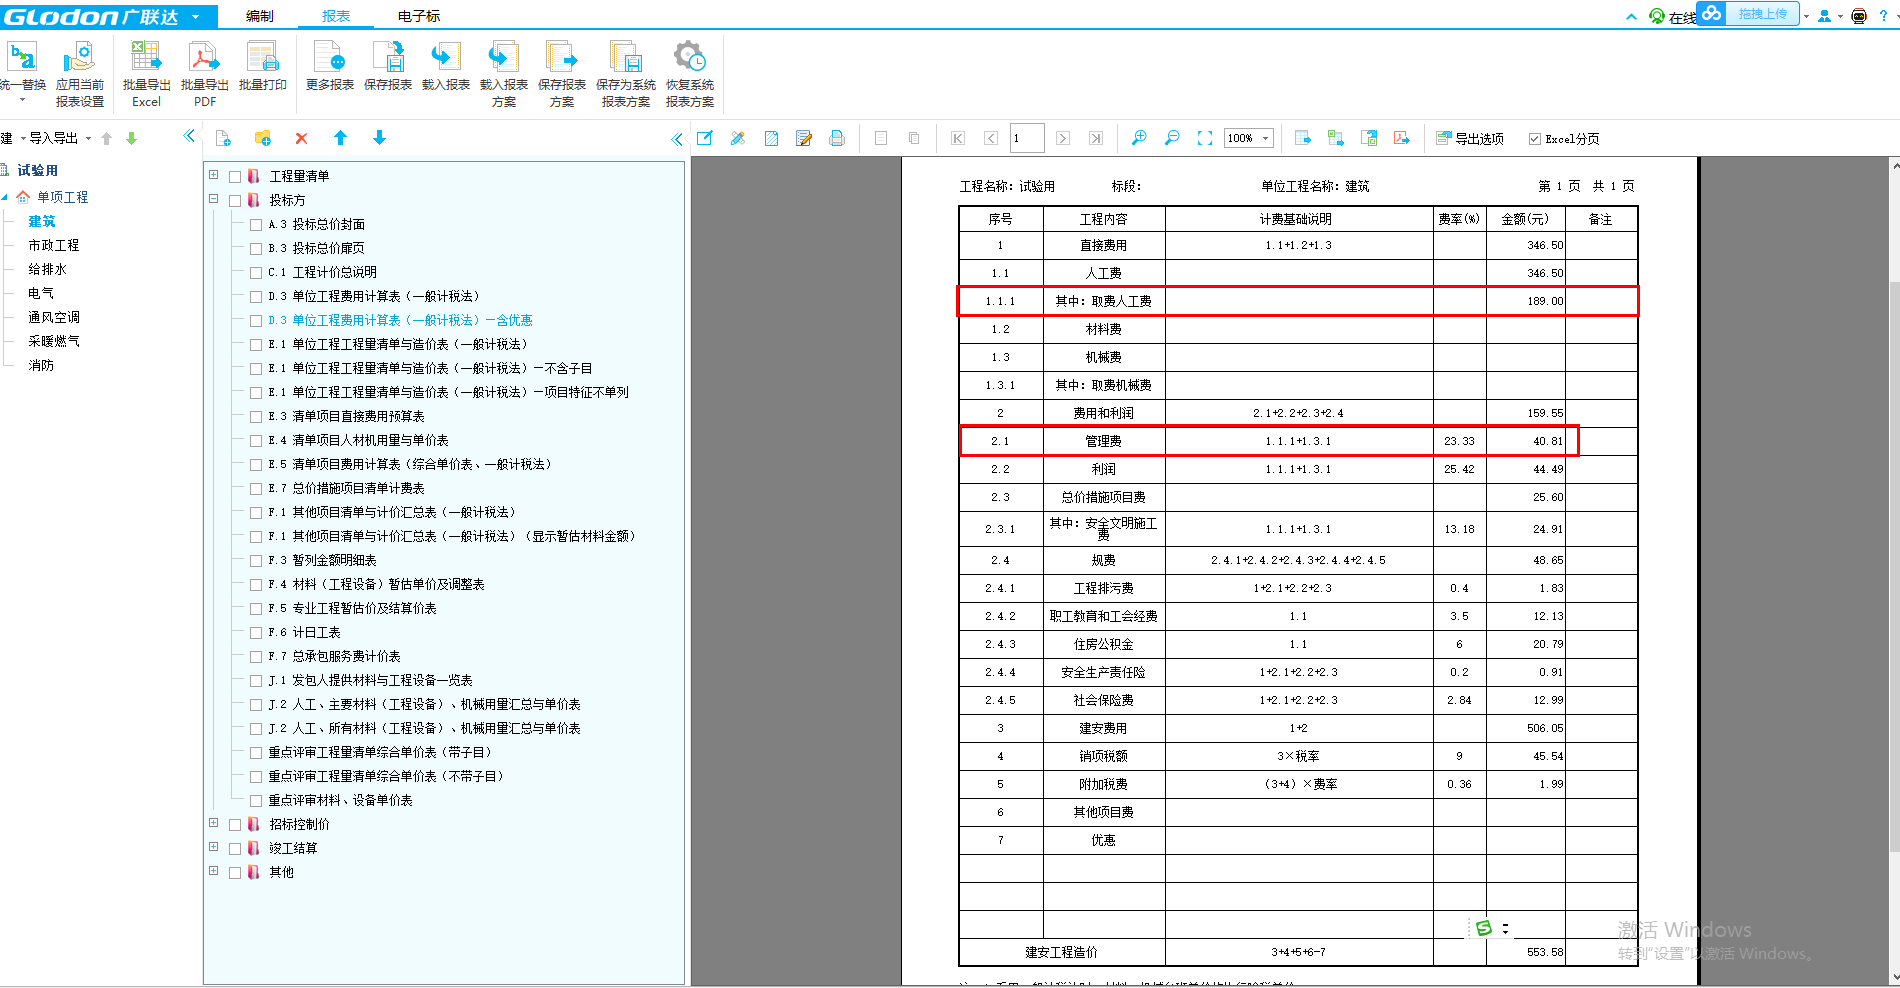1900x988 pixels.
Task: Click export to PDF icon in preview toolbar
Action: [1402, 138]
